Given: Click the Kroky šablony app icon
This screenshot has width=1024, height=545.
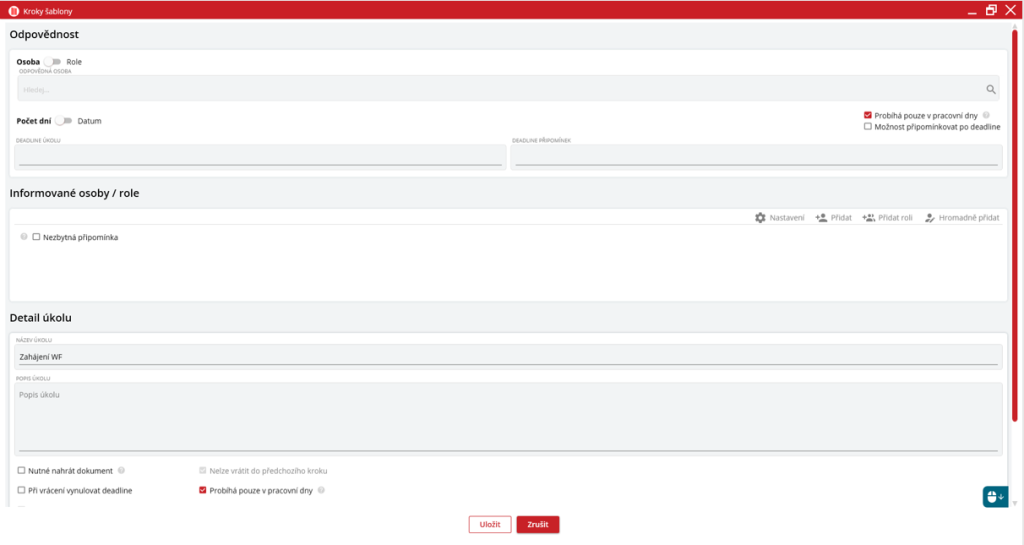Looking at the screenshot, I should [13, 10].
